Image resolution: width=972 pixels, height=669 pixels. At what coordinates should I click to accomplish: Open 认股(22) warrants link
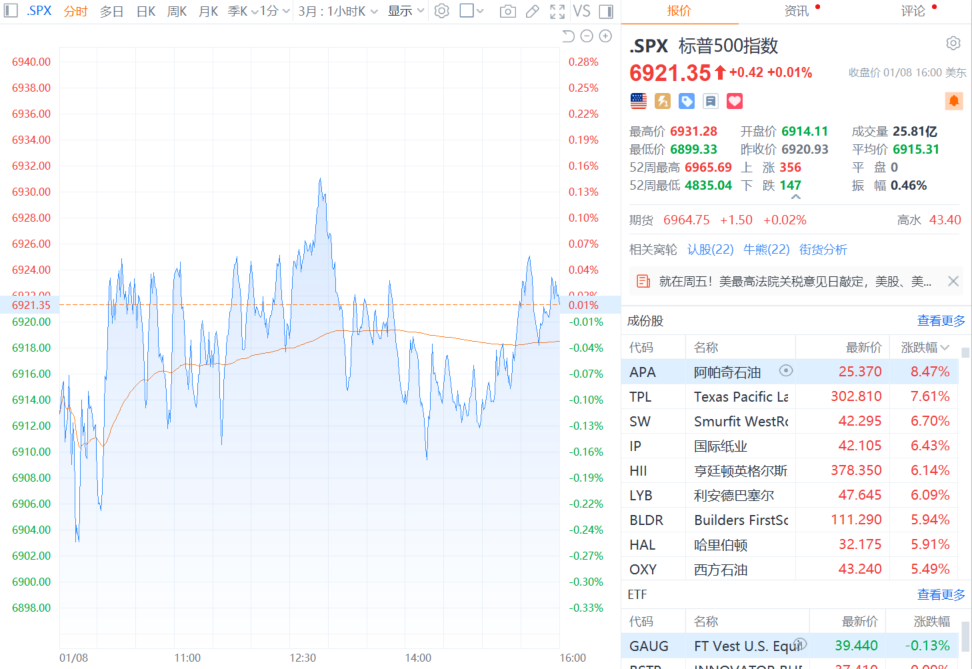point(710,249)
